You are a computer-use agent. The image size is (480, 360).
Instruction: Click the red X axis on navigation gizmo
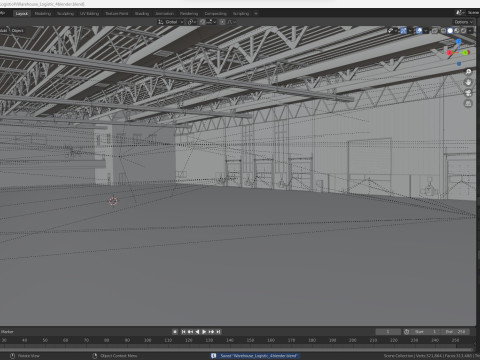click(x=449, y=53)
